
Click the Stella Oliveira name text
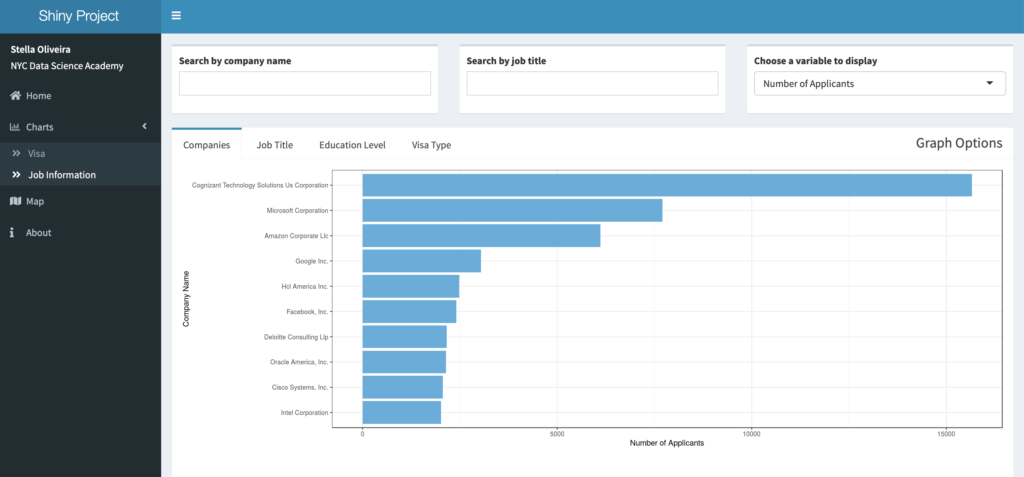(40, 49)
